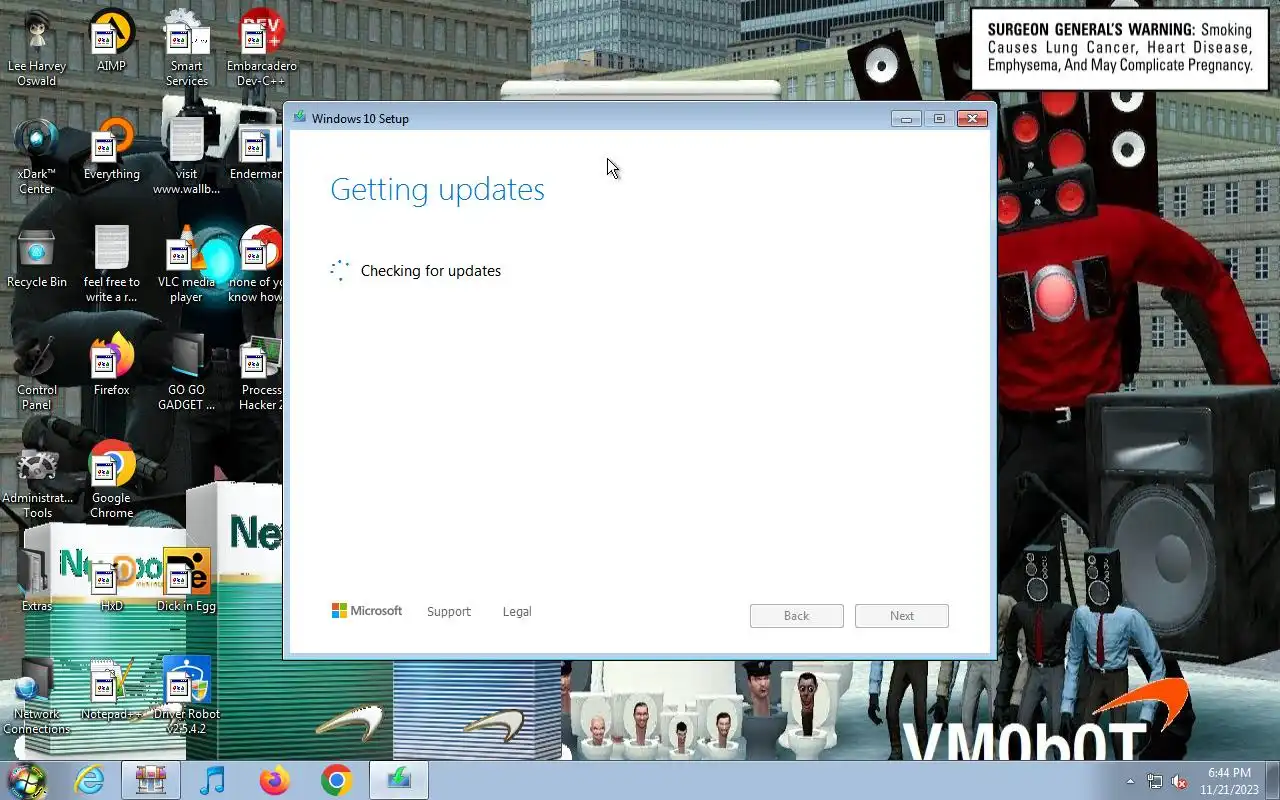The image size is (1280, 800).
Task: Open the Legal link in Setup
Action: 517,611
